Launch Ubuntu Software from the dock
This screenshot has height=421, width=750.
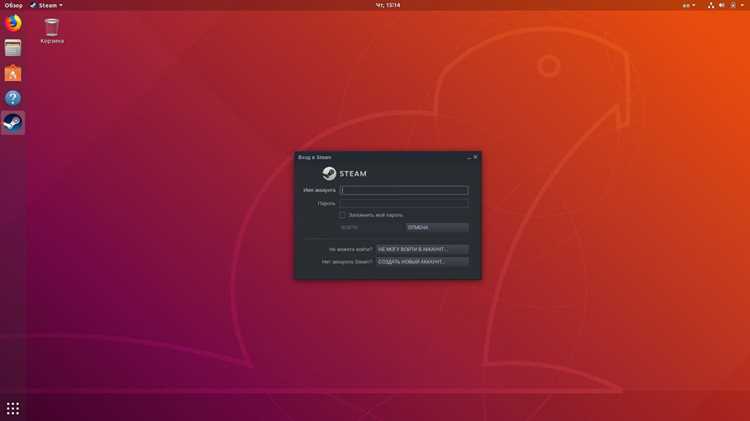[x=13, y=73]
